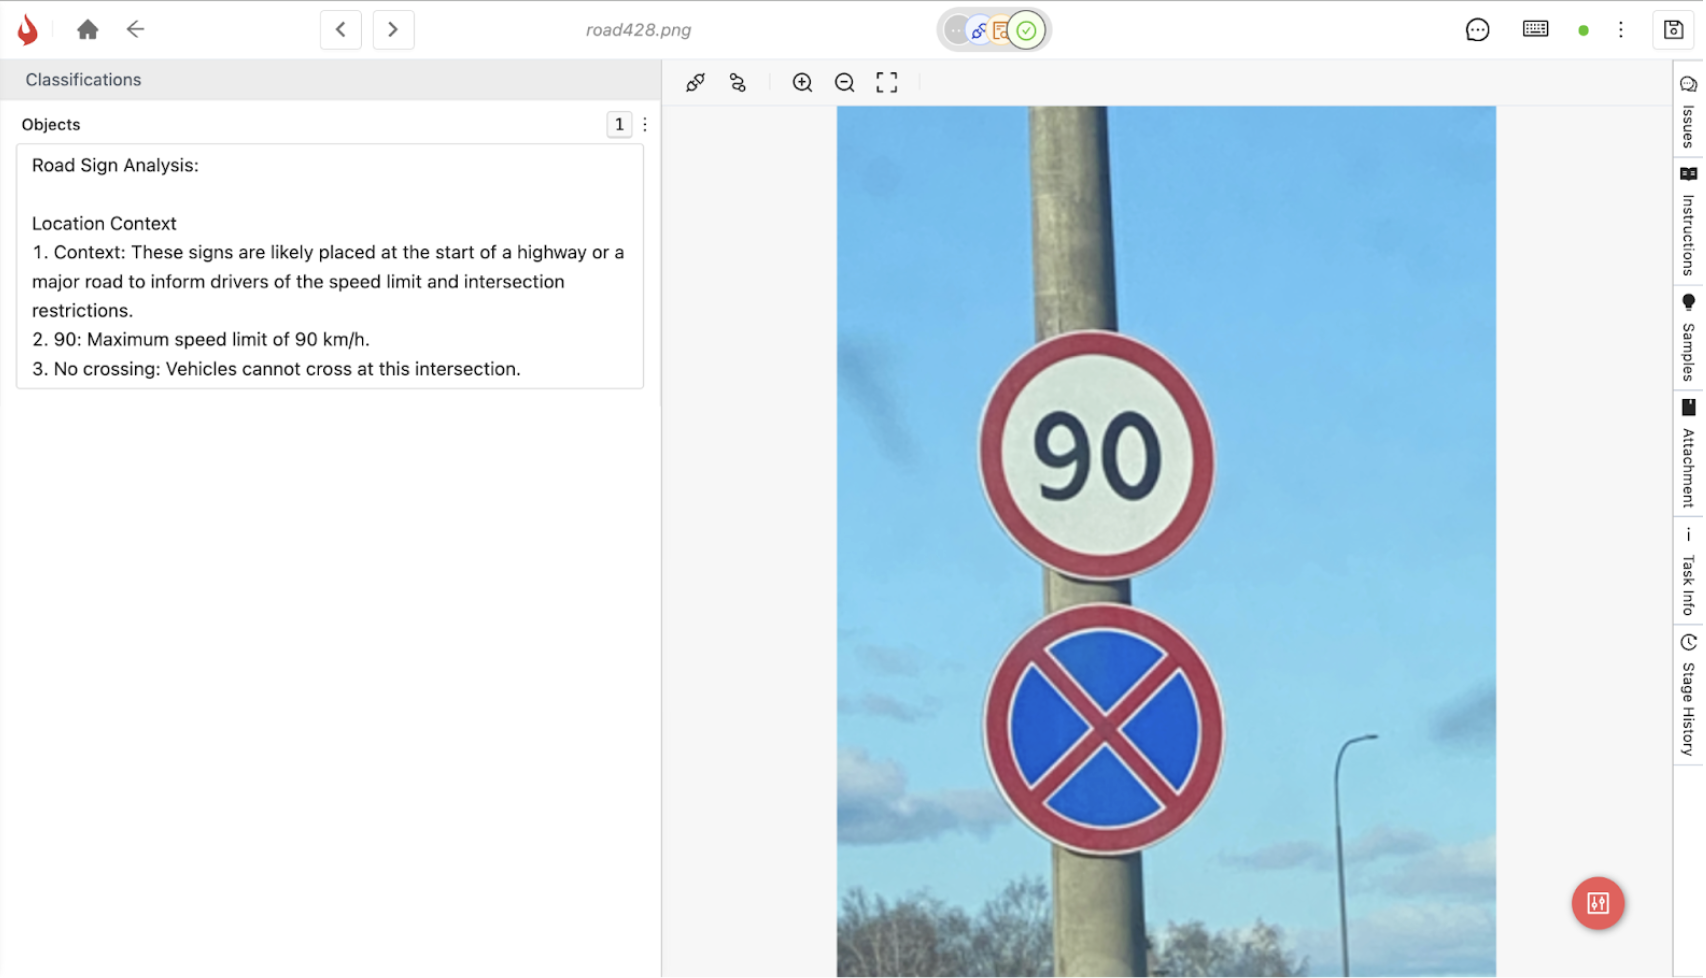Click the "3. No crossing" line
The image size is (1706, 978).
pyautogui.click(x=276, y=369)
